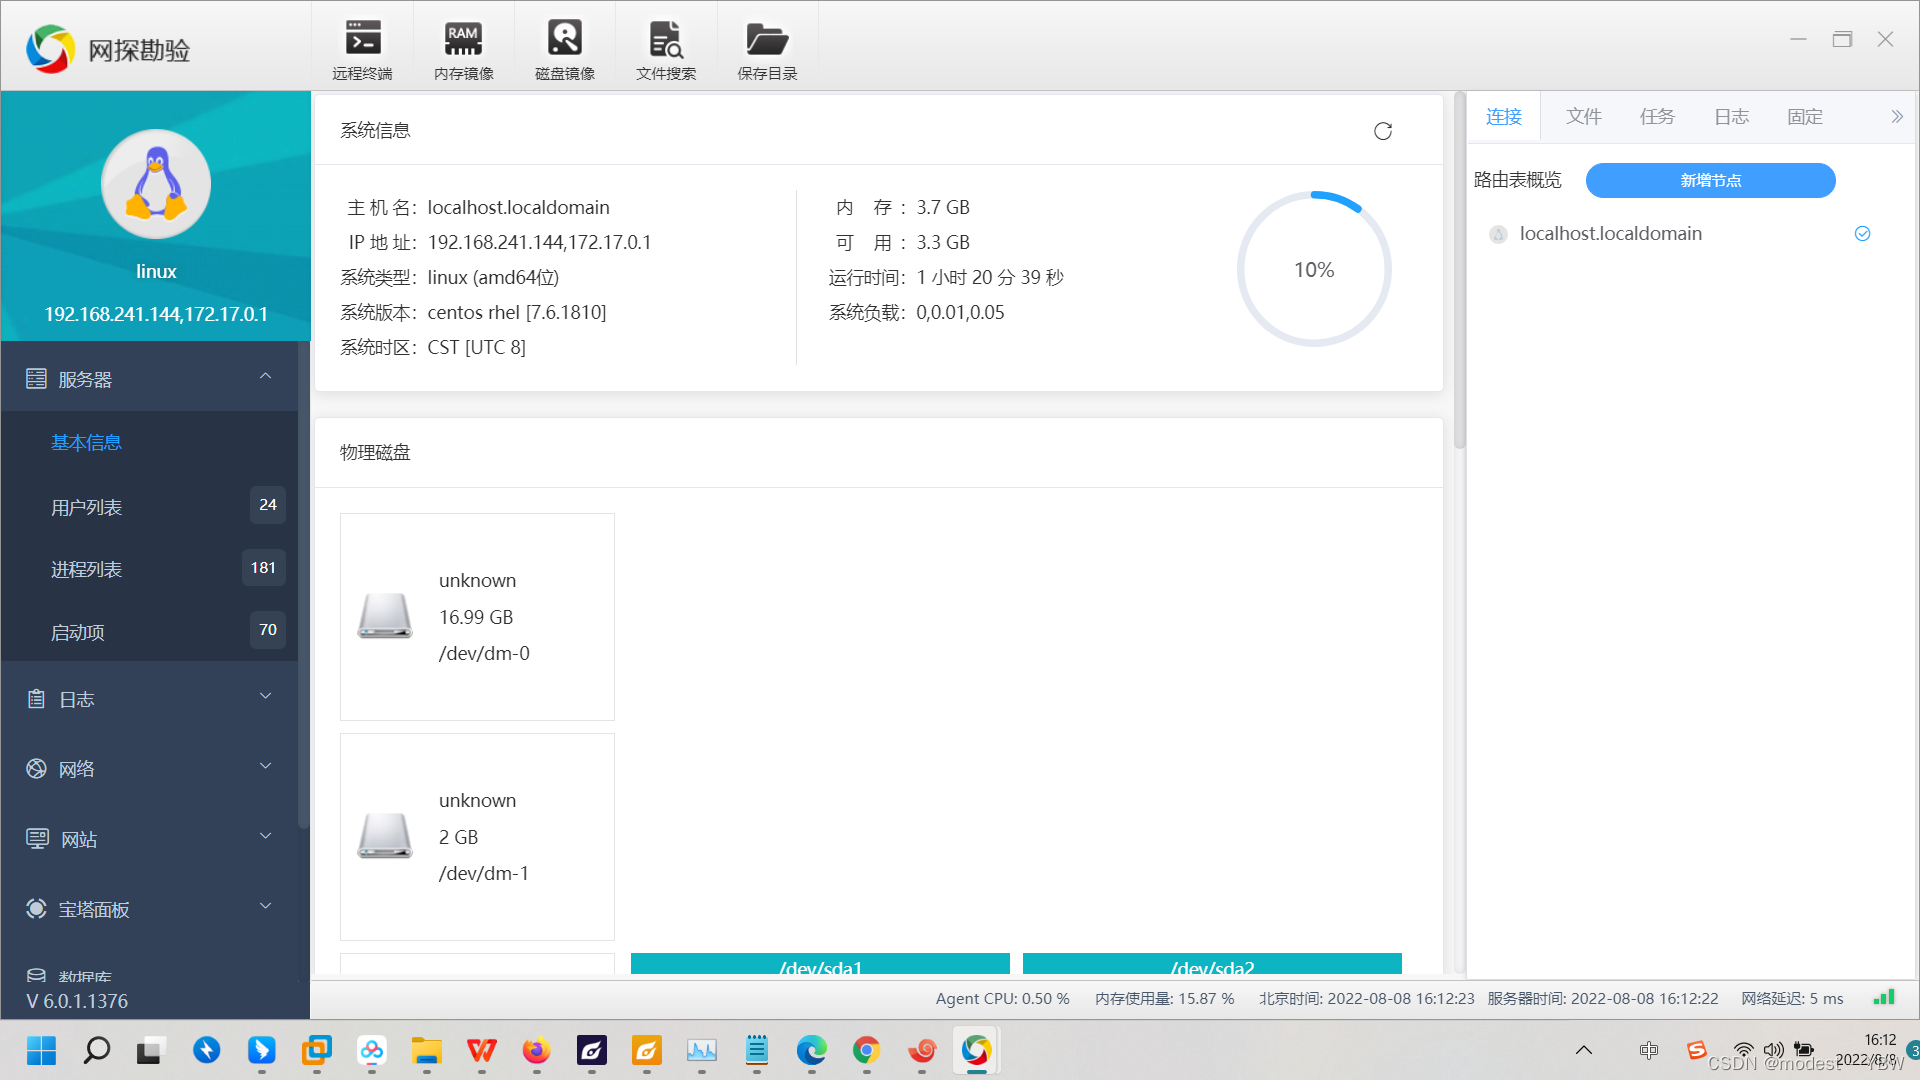Open the 用户列表 sidebar item
1920x1080 pixels.
(87, 508)
